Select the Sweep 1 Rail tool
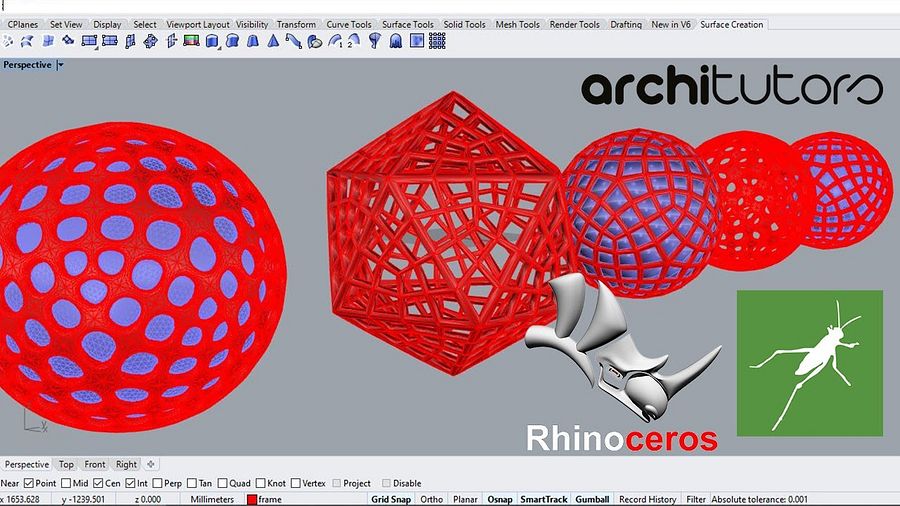Viewport: 900px width, 506px height. 335,41
